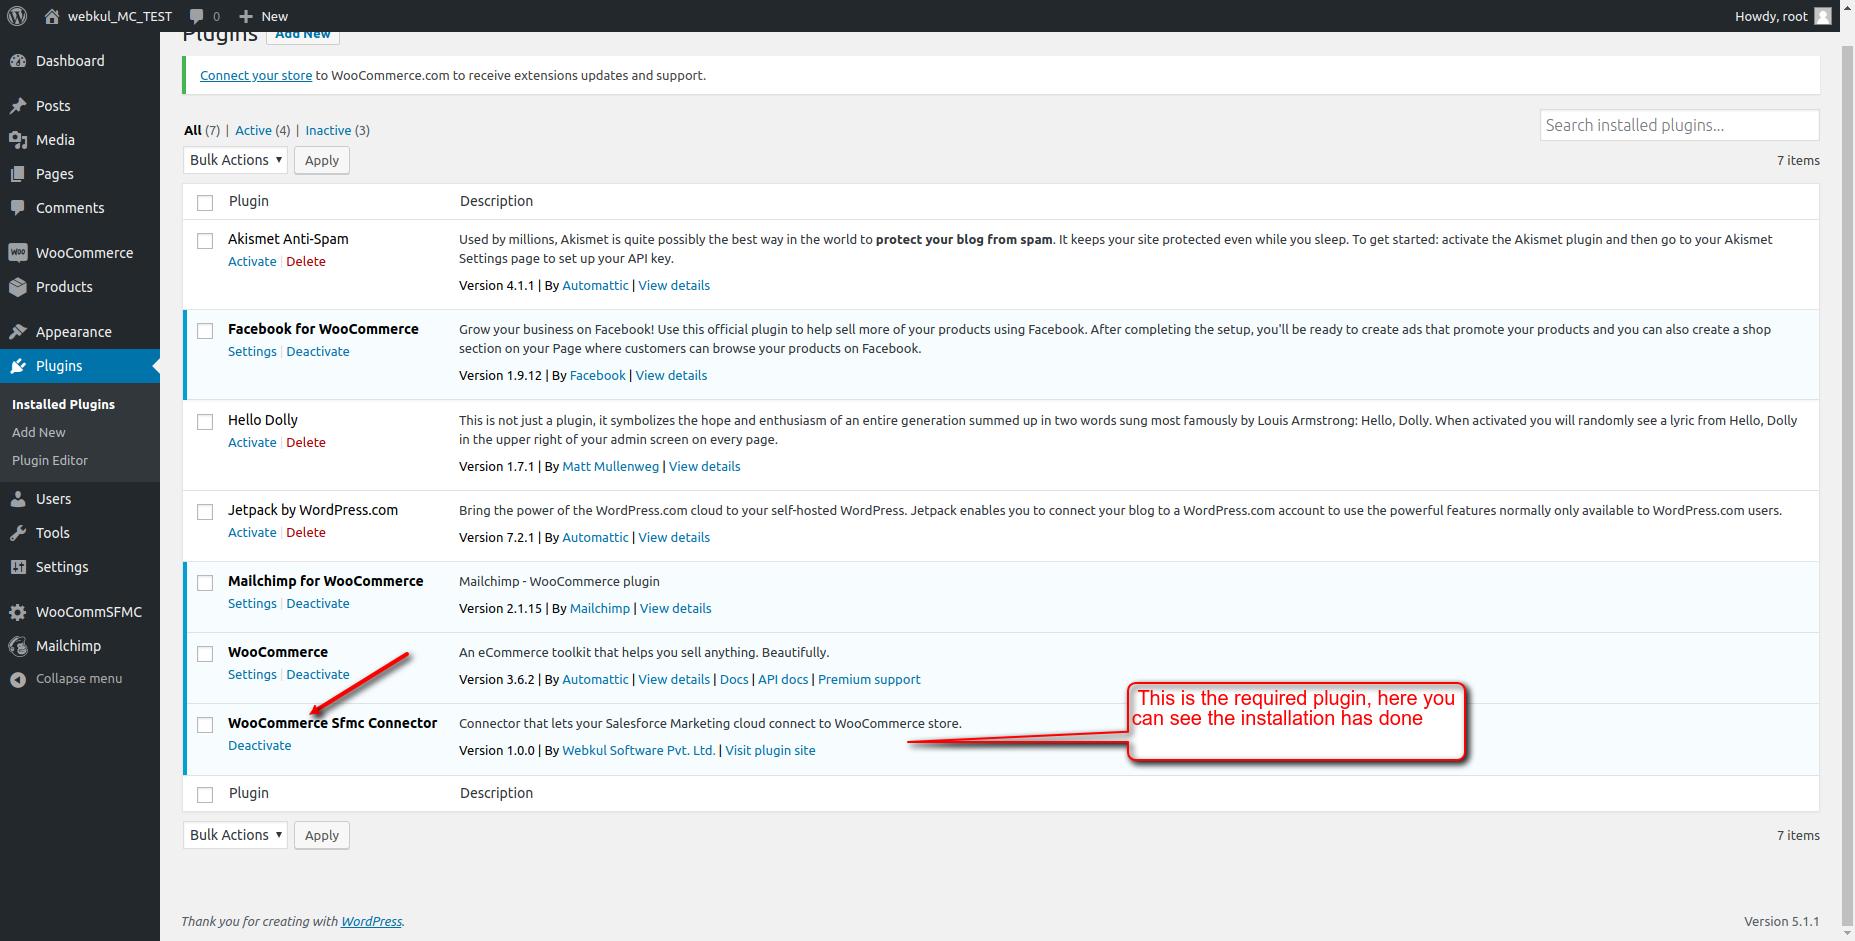
Task: Check the Akismet Anti-Spam checkbox
Action: 205,241
